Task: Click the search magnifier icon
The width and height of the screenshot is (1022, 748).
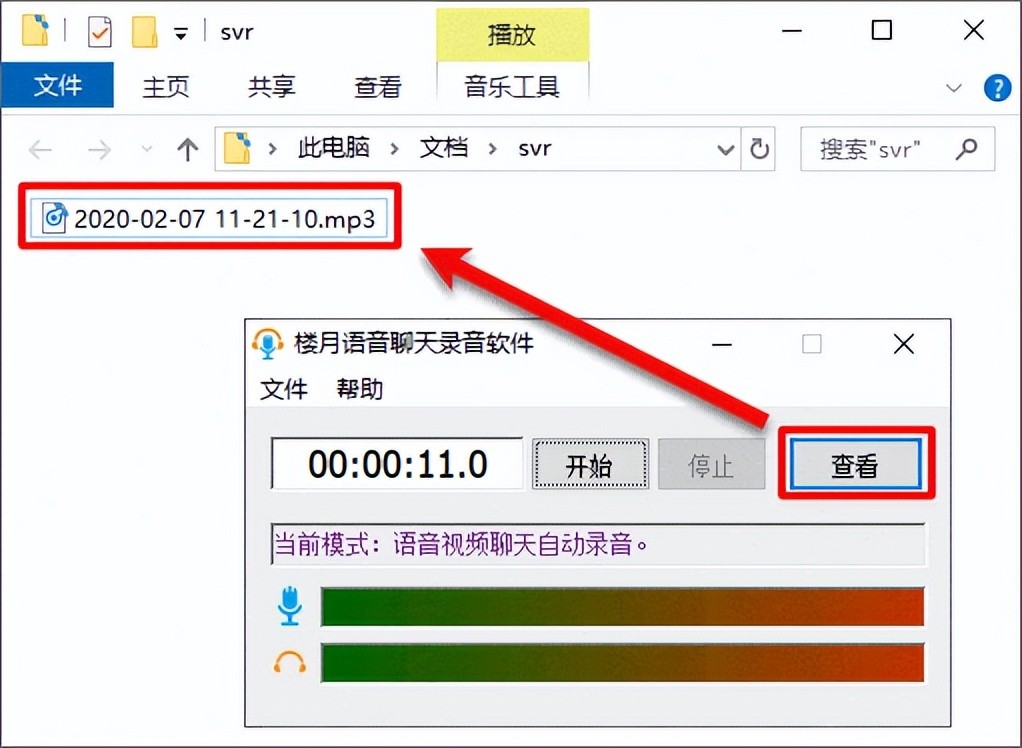Action: [x=966, y=149]
